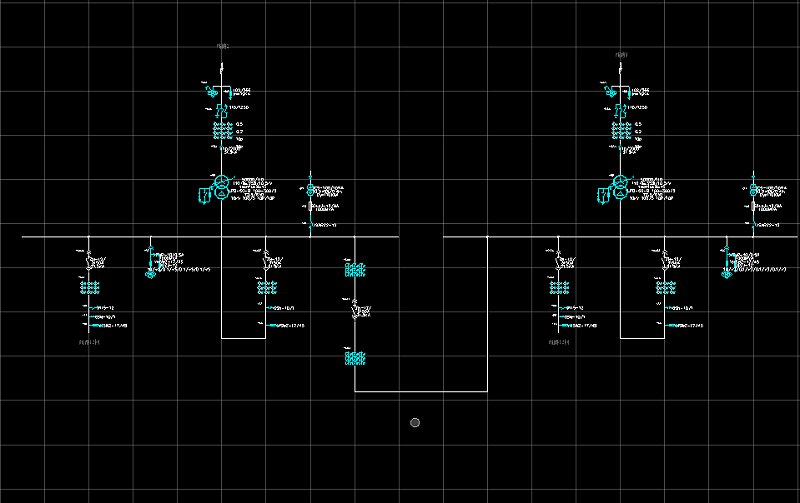The image size is (800, 503).
Task: Select CT group under left transformer low-side breaker
Action: (x=267, y=287)
